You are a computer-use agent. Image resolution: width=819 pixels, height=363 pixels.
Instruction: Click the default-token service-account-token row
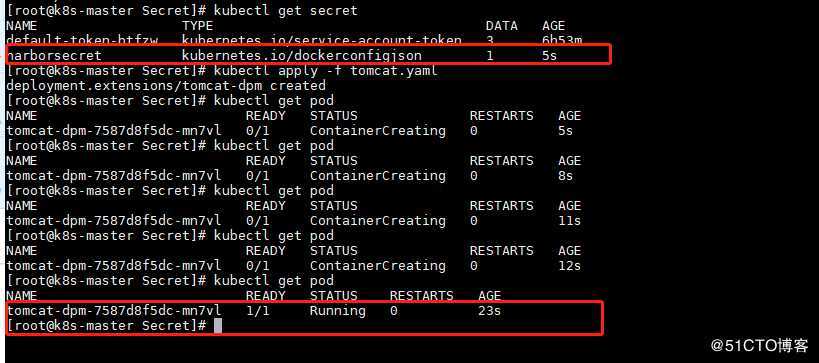coord(294,40)
